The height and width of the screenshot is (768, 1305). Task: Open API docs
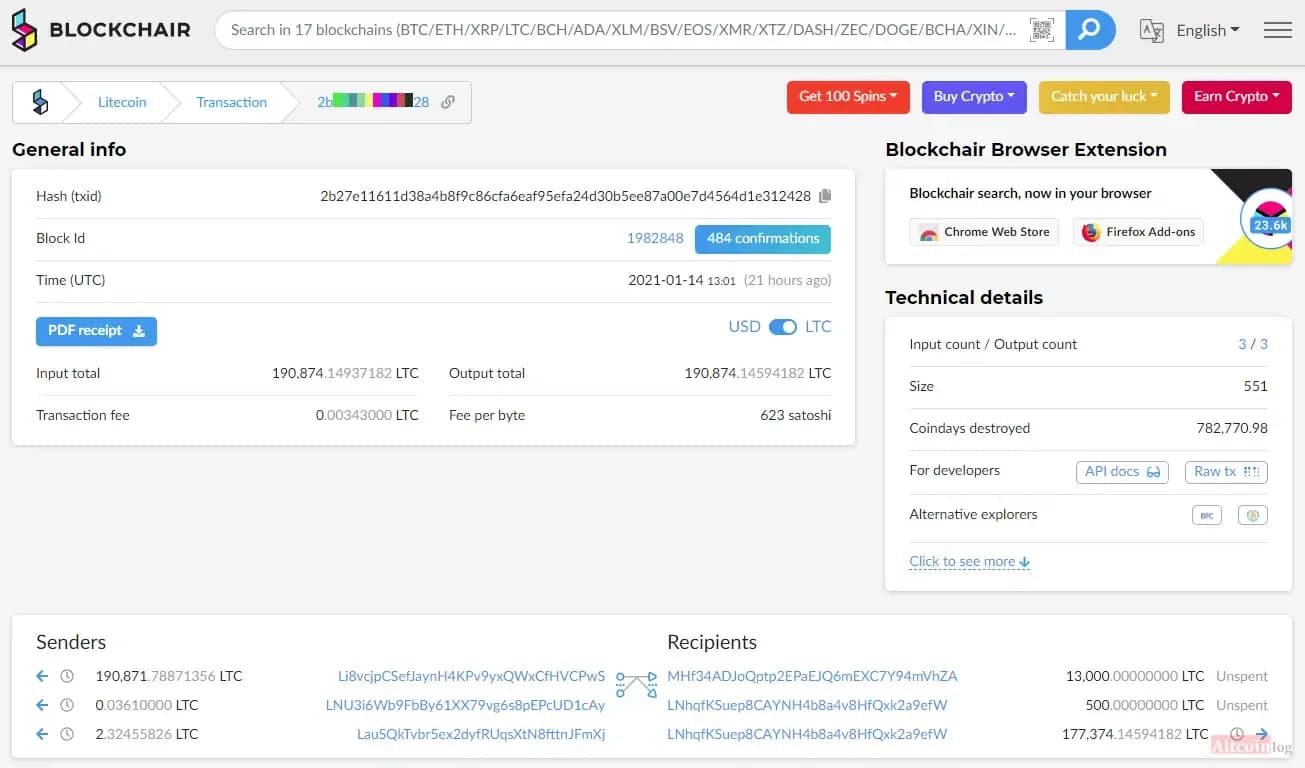coord(1122,472)
